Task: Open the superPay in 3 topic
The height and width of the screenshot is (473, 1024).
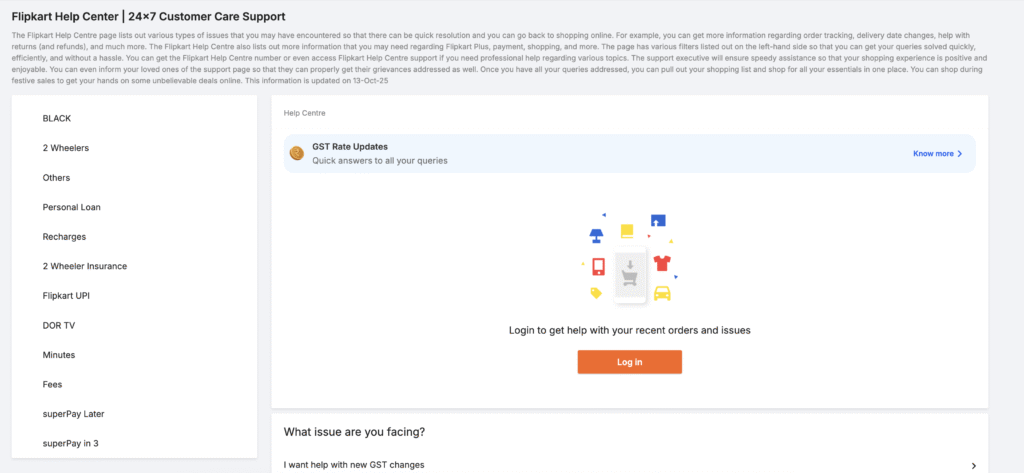Action: click(x=70, y=443)
